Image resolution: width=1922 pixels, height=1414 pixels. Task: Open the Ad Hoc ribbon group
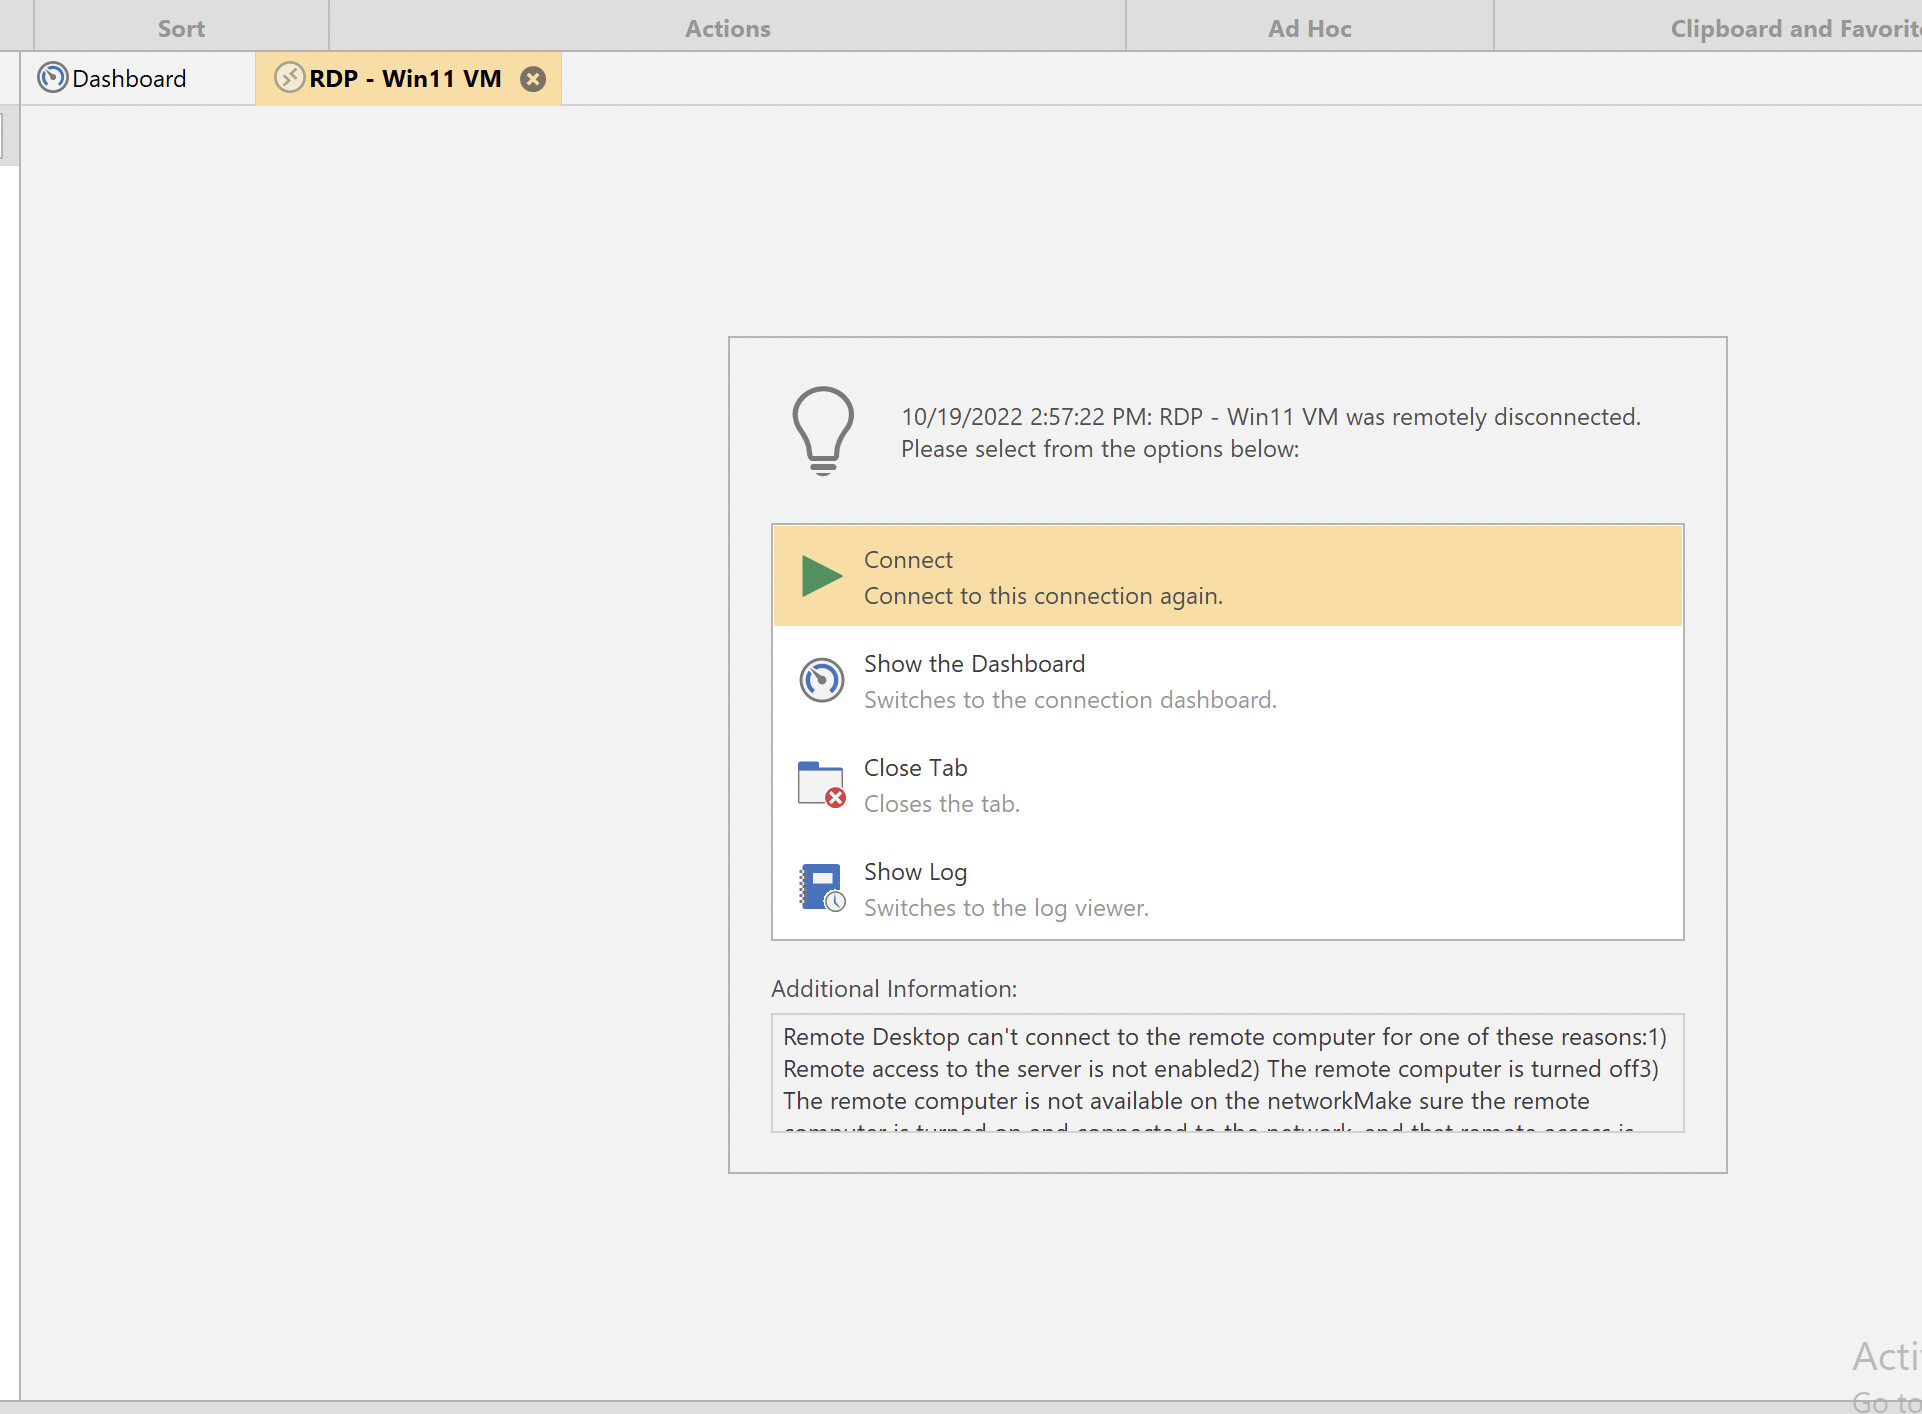click(1309, 28)
